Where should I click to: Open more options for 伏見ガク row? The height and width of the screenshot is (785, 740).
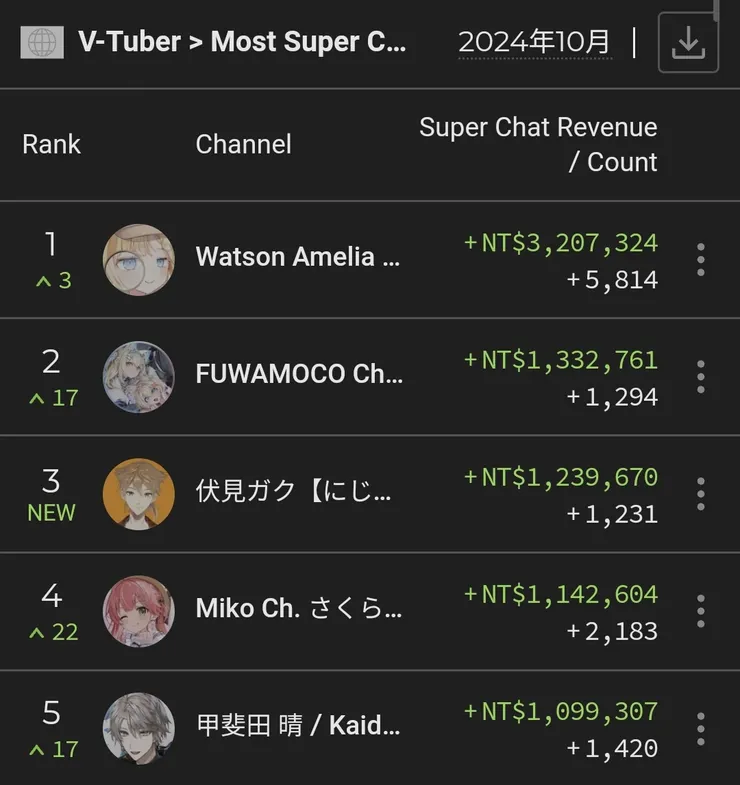click(x=701, y=494)
